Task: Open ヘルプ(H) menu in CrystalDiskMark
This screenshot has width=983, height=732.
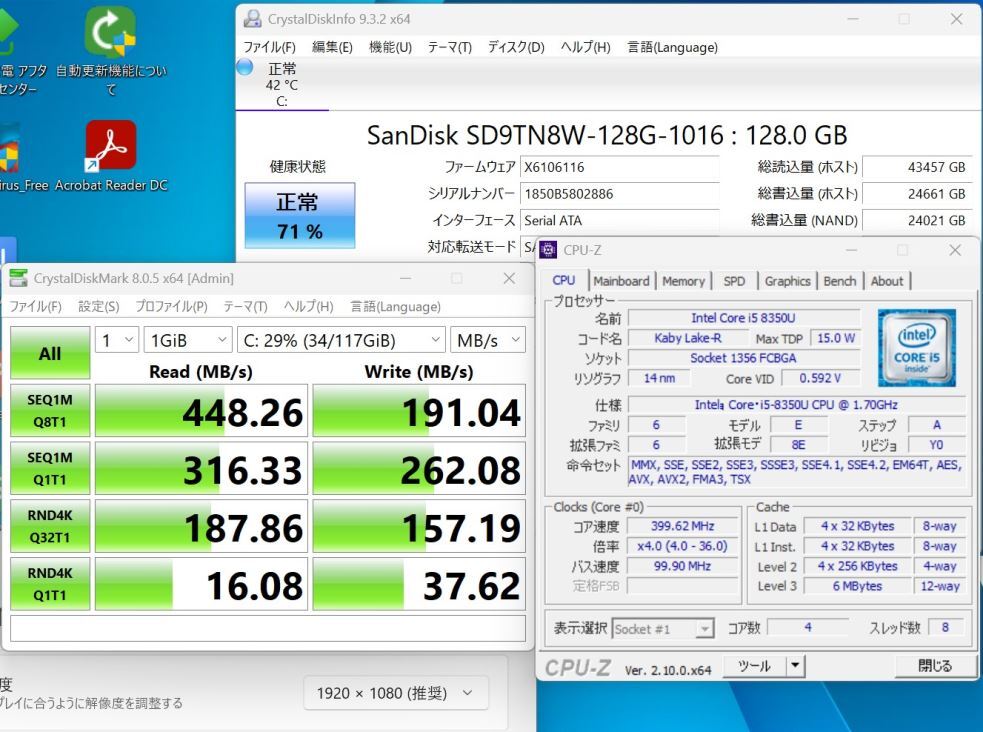Action: 308,306
